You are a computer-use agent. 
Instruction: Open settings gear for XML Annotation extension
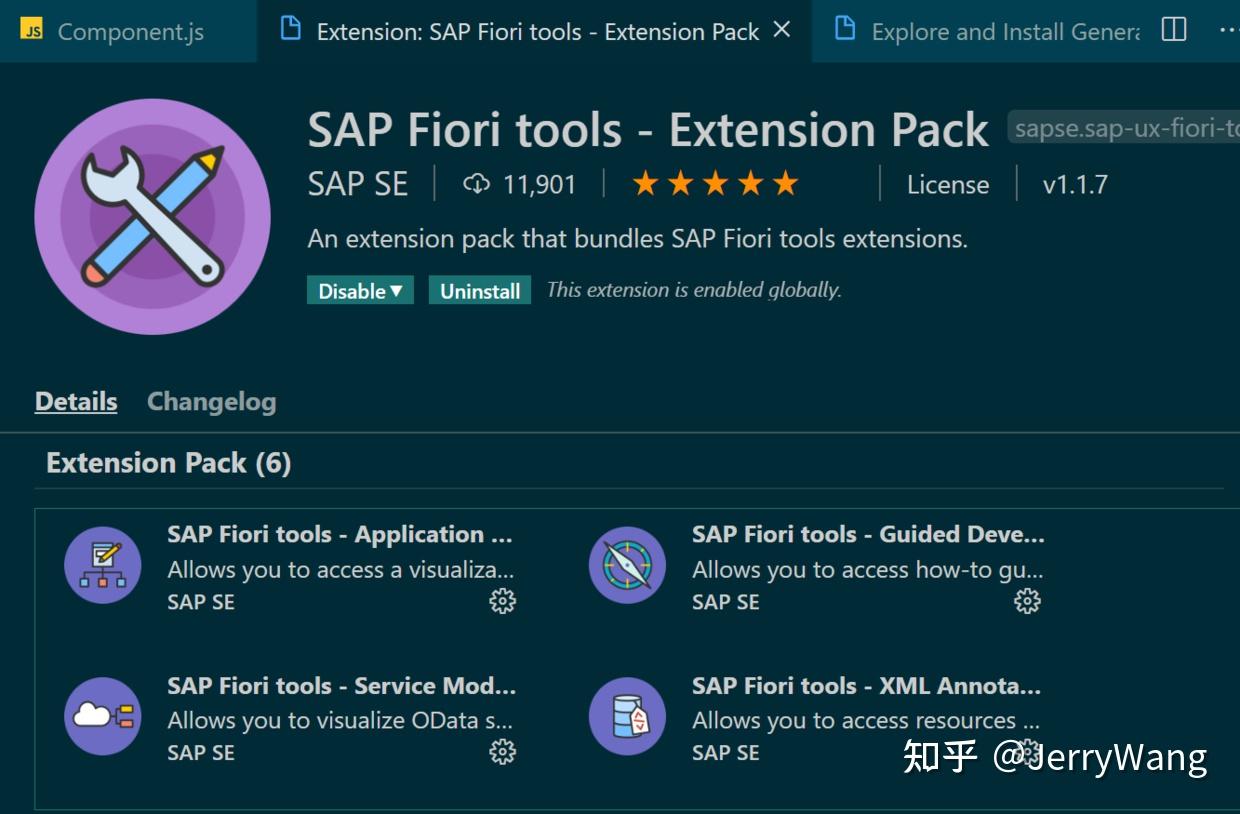1028,752
